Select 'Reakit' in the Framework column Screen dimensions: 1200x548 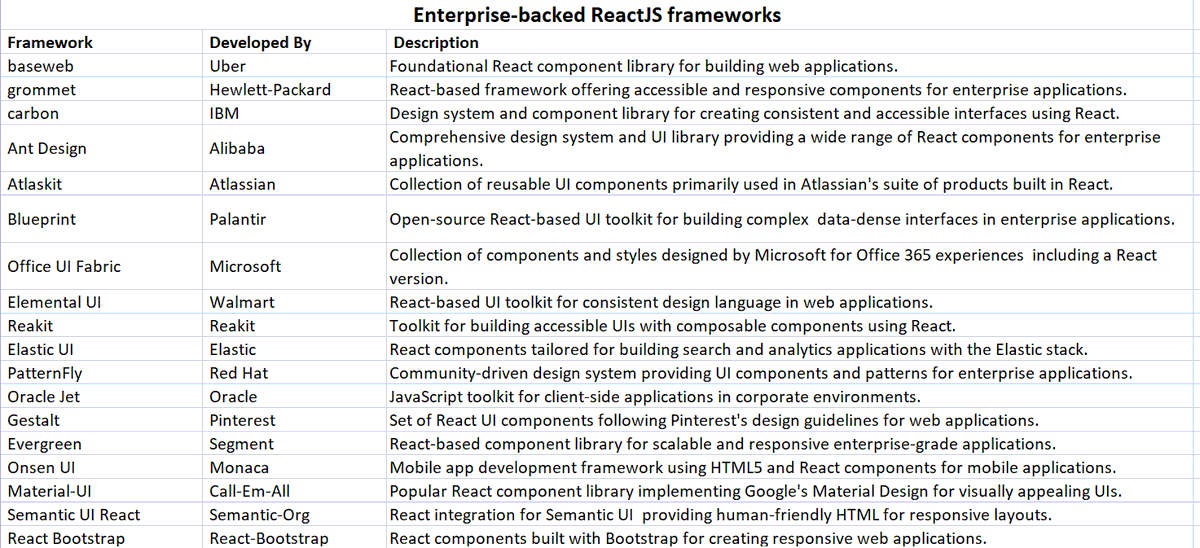(102, 325)
